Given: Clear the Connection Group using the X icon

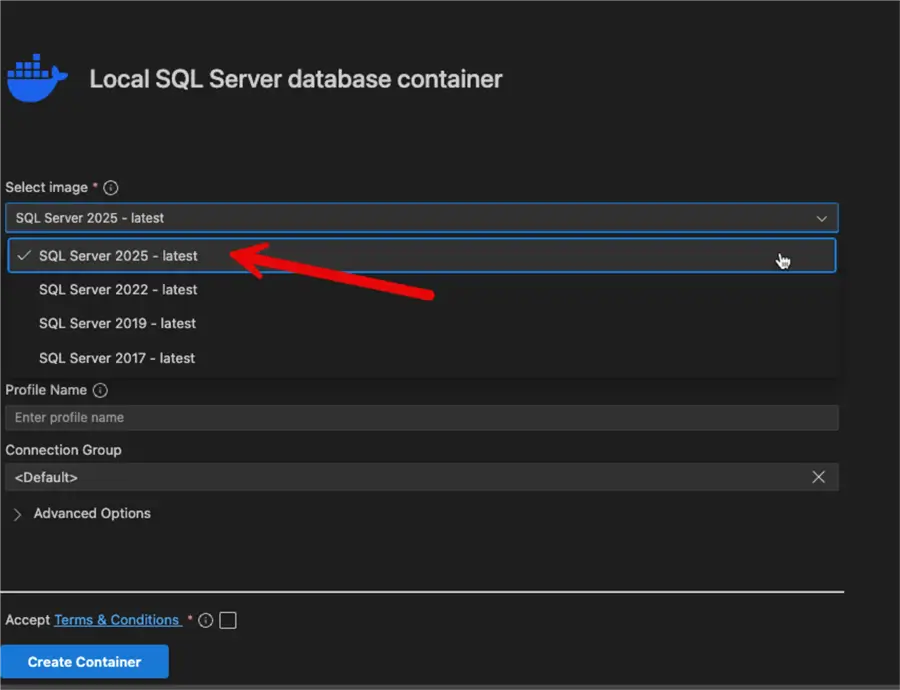Looking at the screenshot, I should point(819,477).
